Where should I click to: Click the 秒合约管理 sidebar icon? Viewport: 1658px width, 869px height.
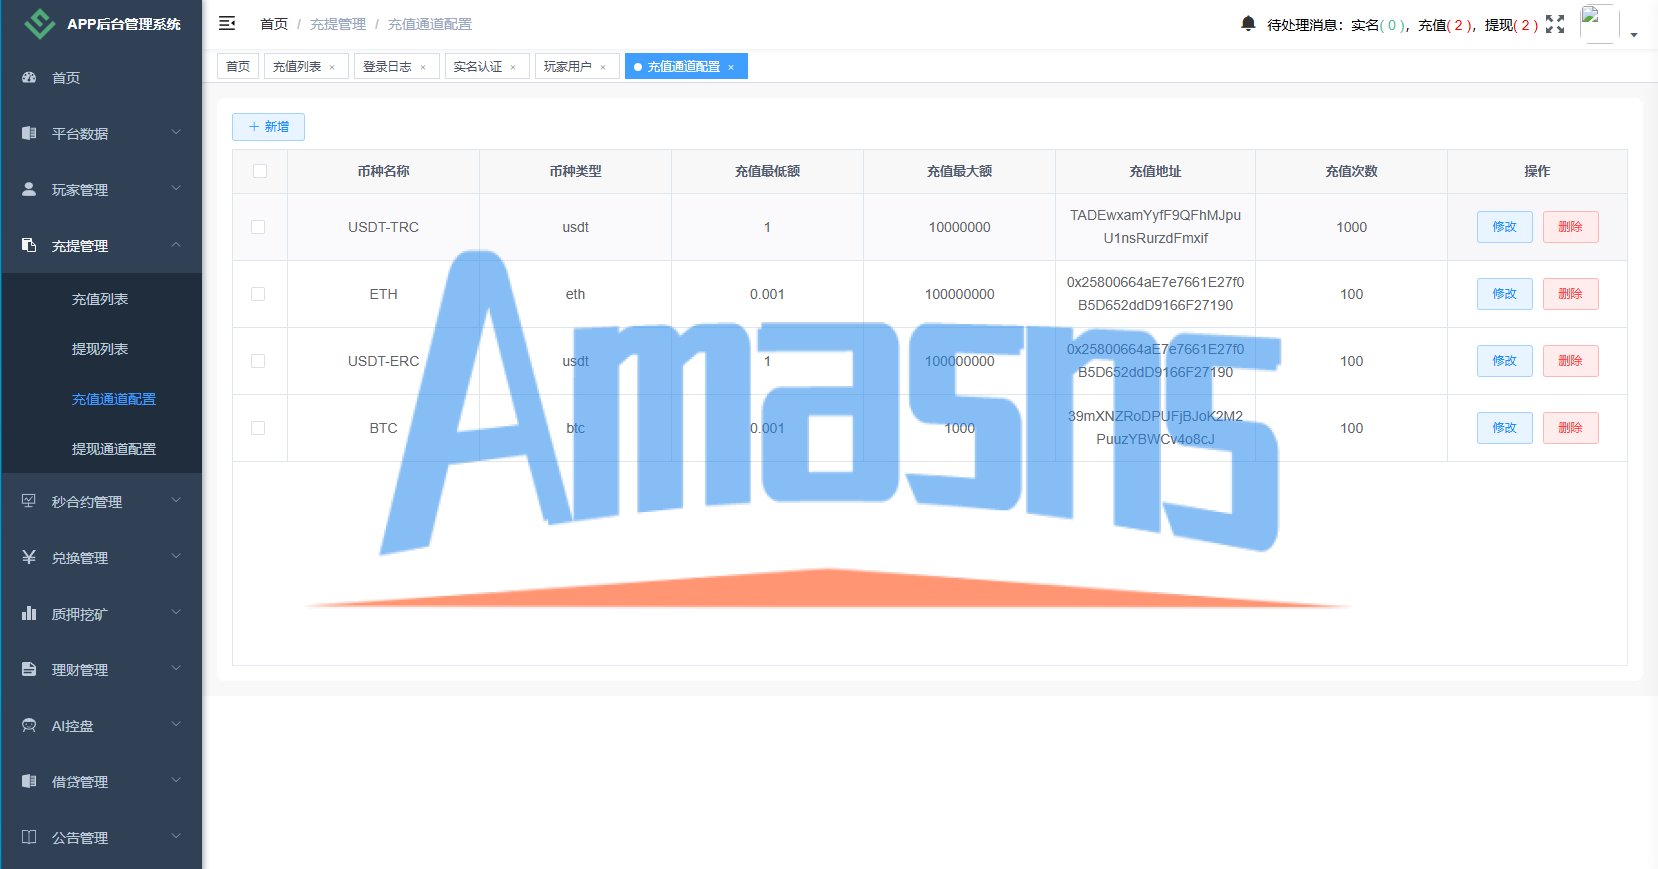29,501
